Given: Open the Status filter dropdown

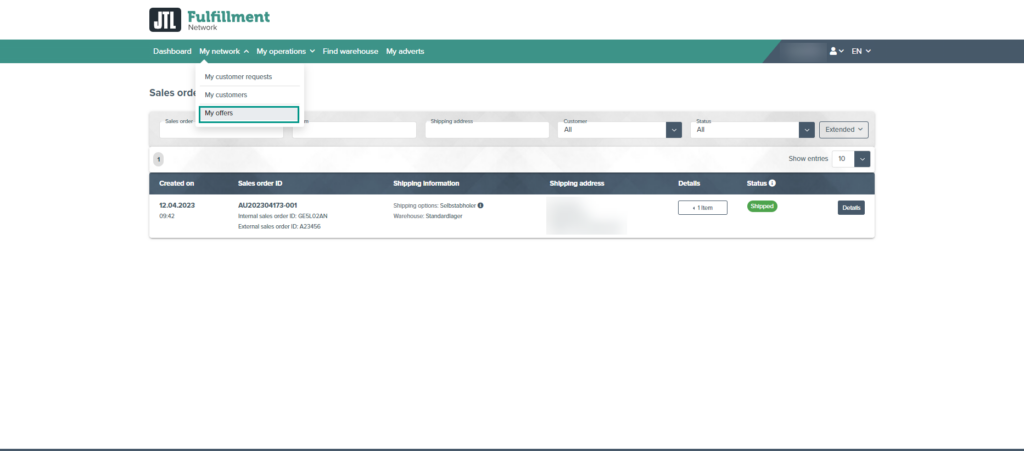Looking at the screenshot, I should point(752,129).
